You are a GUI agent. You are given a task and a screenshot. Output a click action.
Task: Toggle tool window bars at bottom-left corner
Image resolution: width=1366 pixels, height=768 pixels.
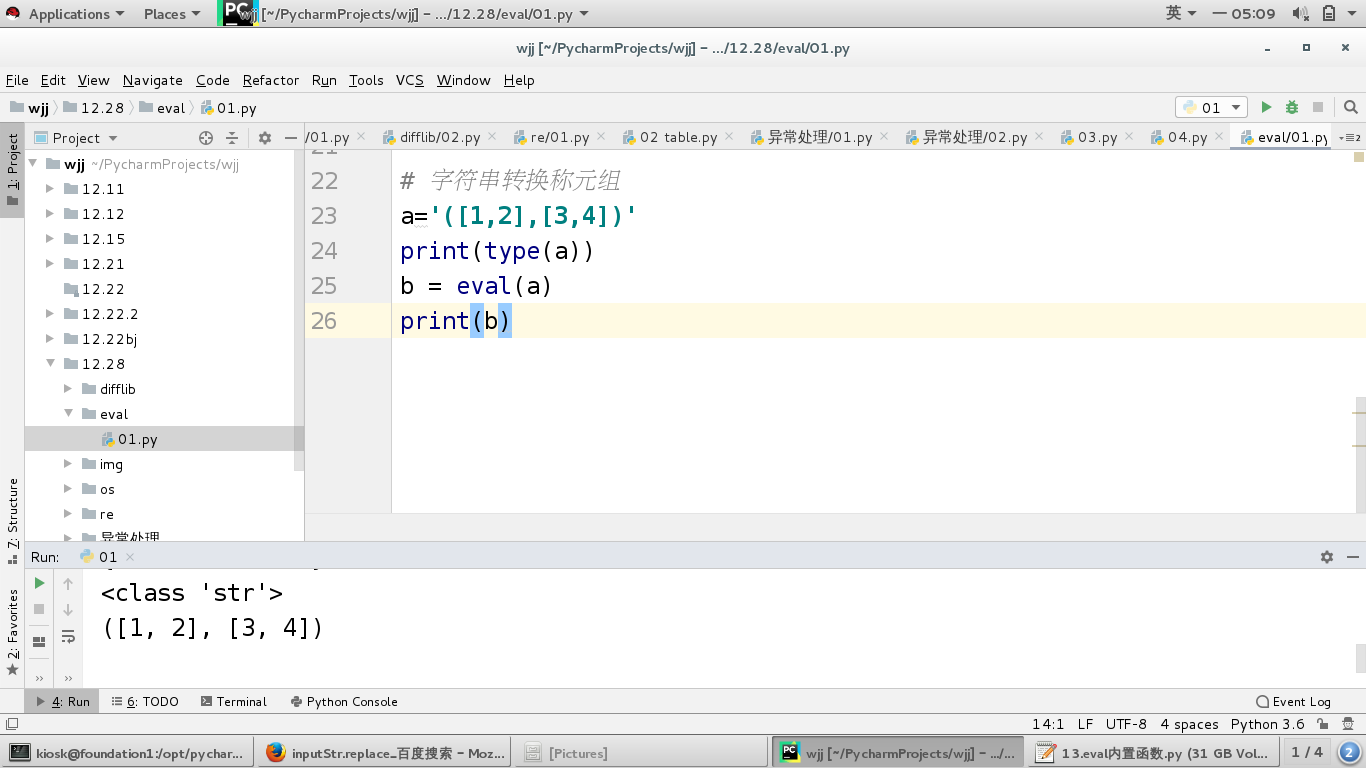tap(11, 724)
